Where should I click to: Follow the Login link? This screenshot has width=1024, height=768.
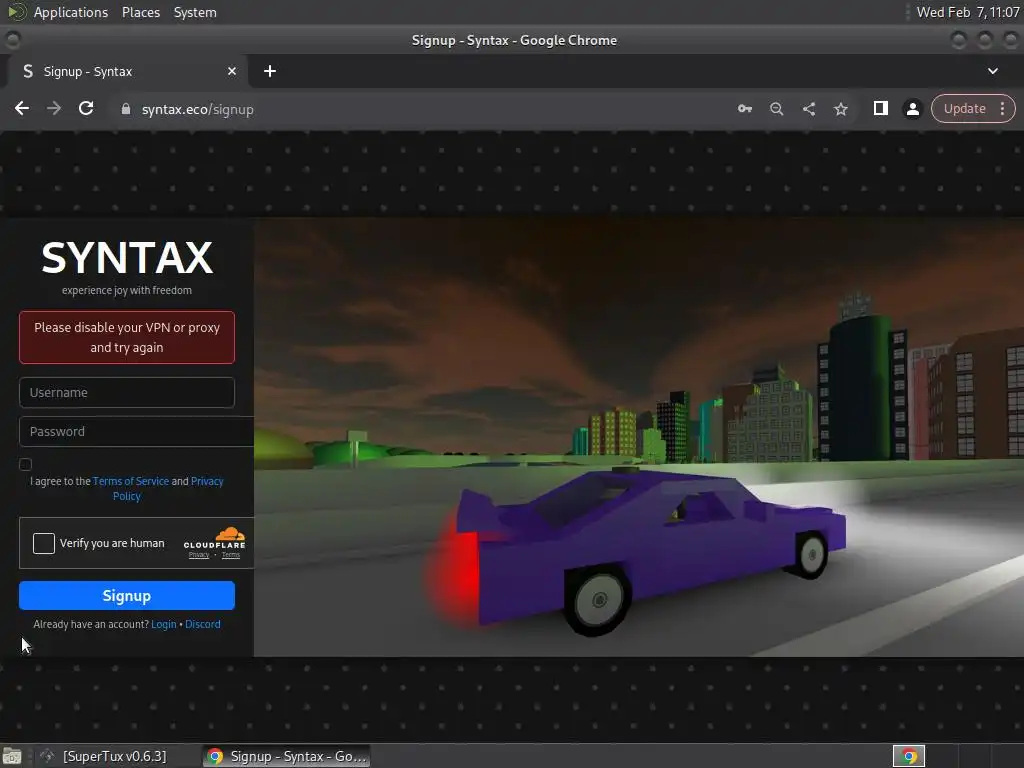[163, 624]
